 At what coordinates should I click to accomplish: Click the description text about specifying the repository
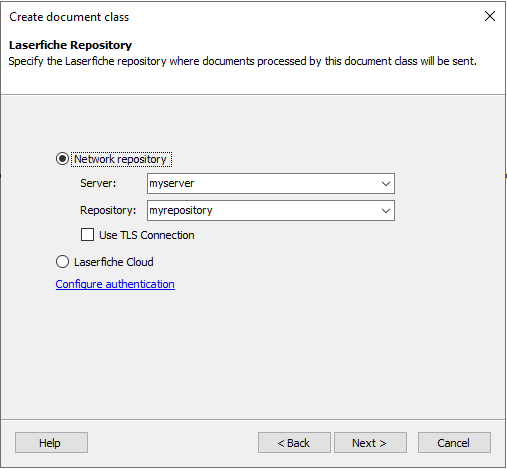[x=242, y=61]
